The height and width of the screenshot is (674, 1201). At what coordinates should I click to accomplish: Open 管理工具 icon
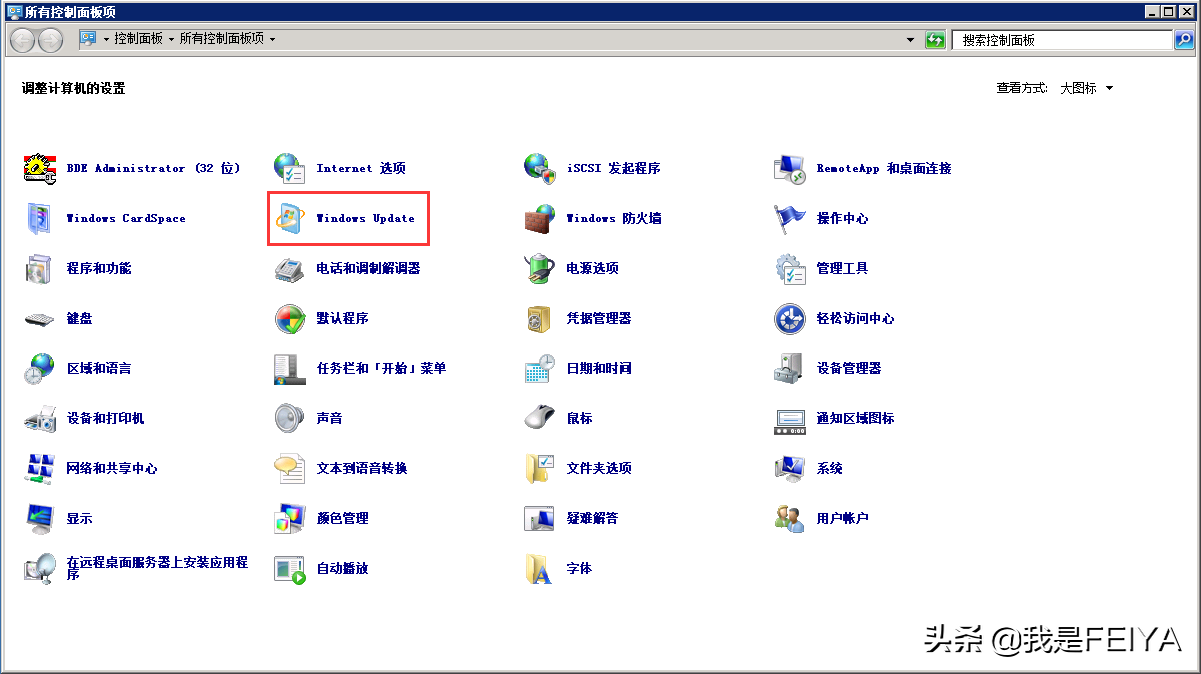790,268
